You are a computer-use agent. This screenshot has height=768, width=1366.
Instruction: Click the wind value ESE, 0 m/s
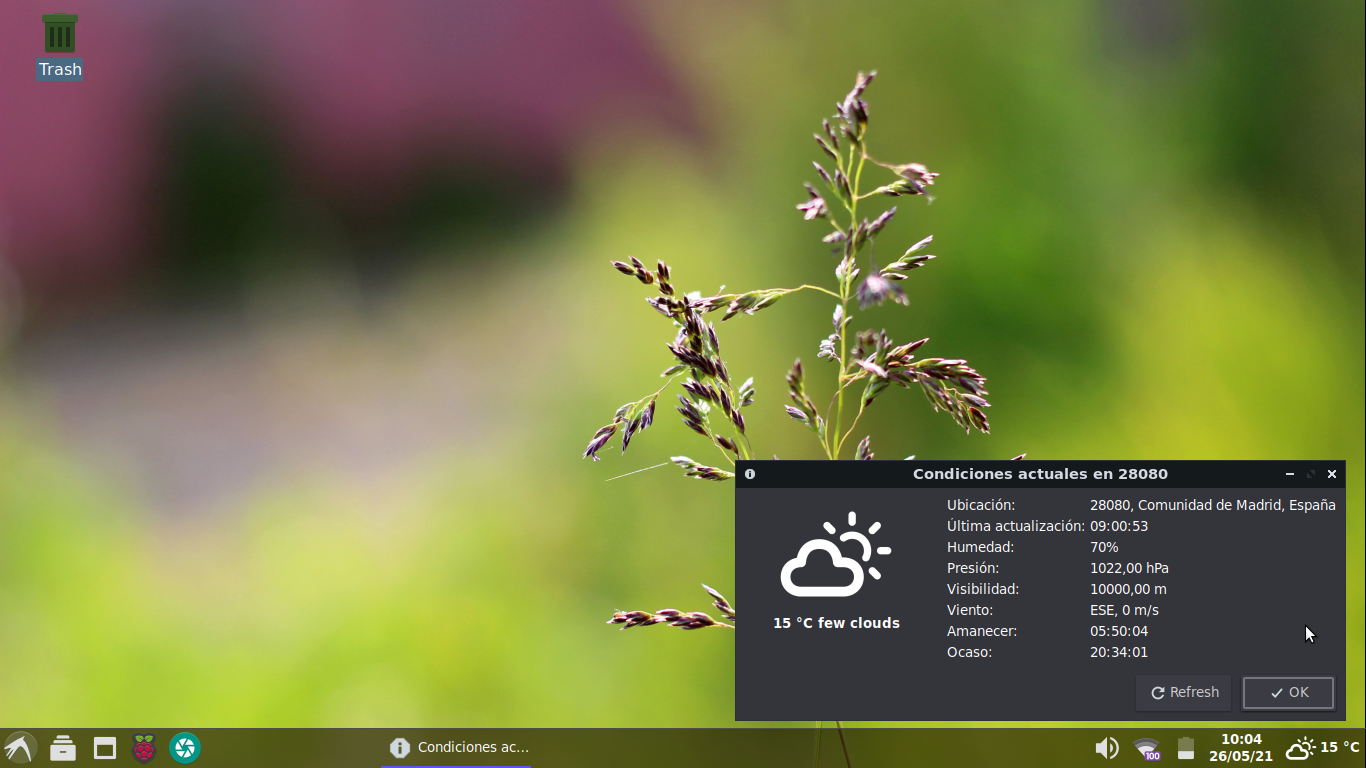1124,610
